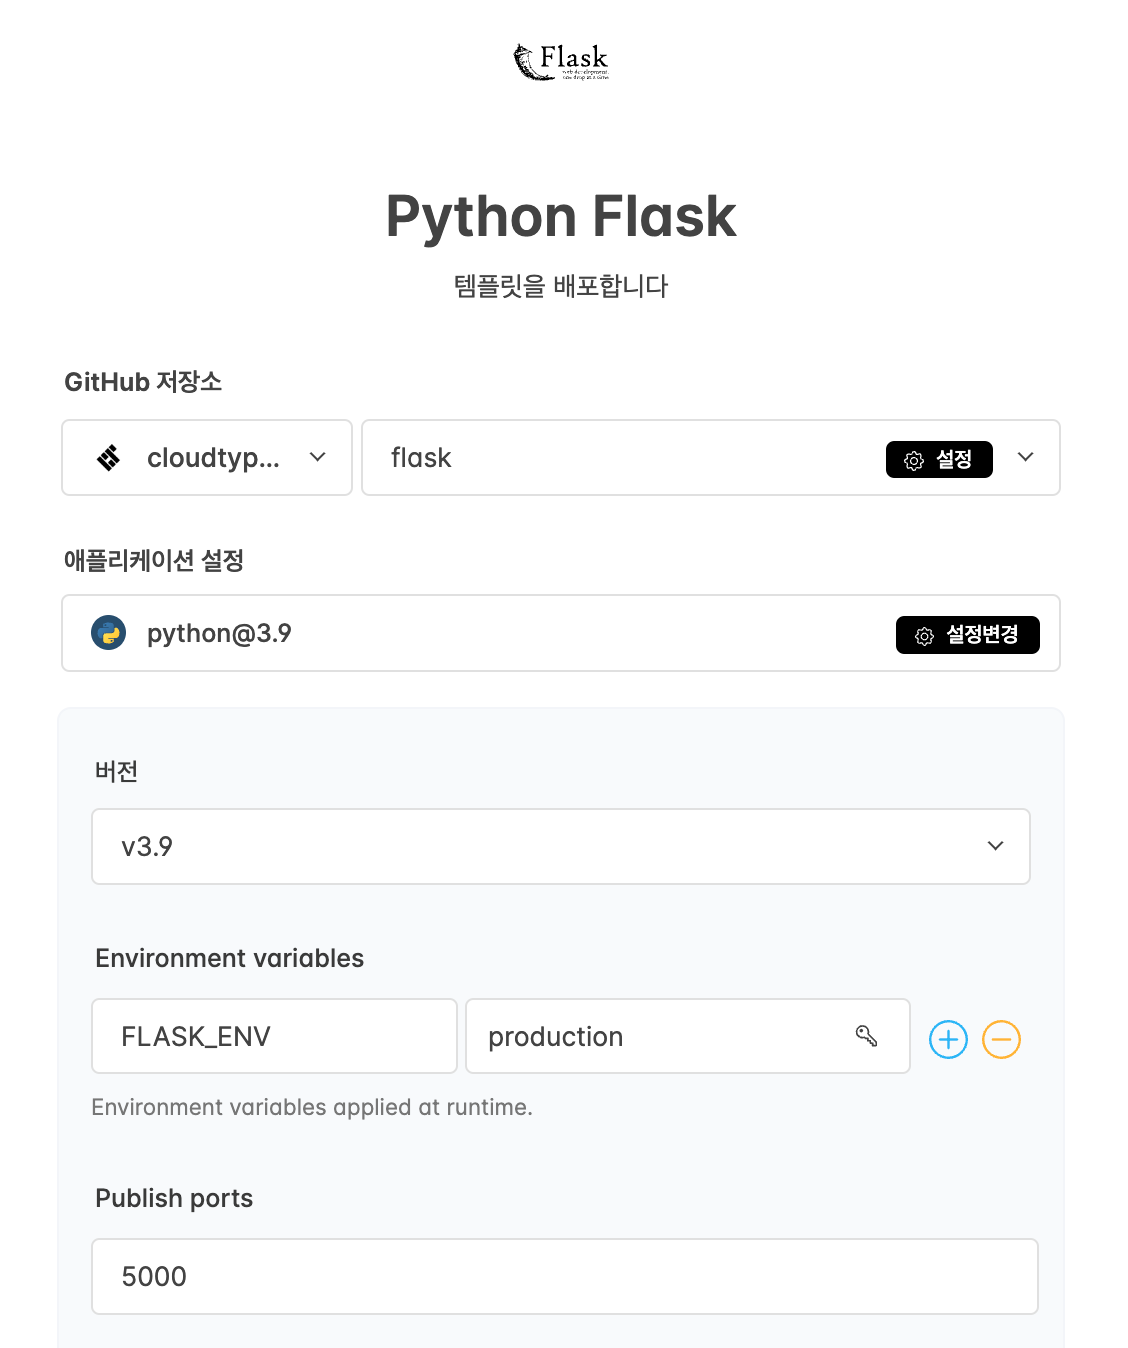Image resolution: width=1128 pixels, height=1348 pixels.
Task: Click the FLASK_ENV variable name field
Action: pos(274,1036)
